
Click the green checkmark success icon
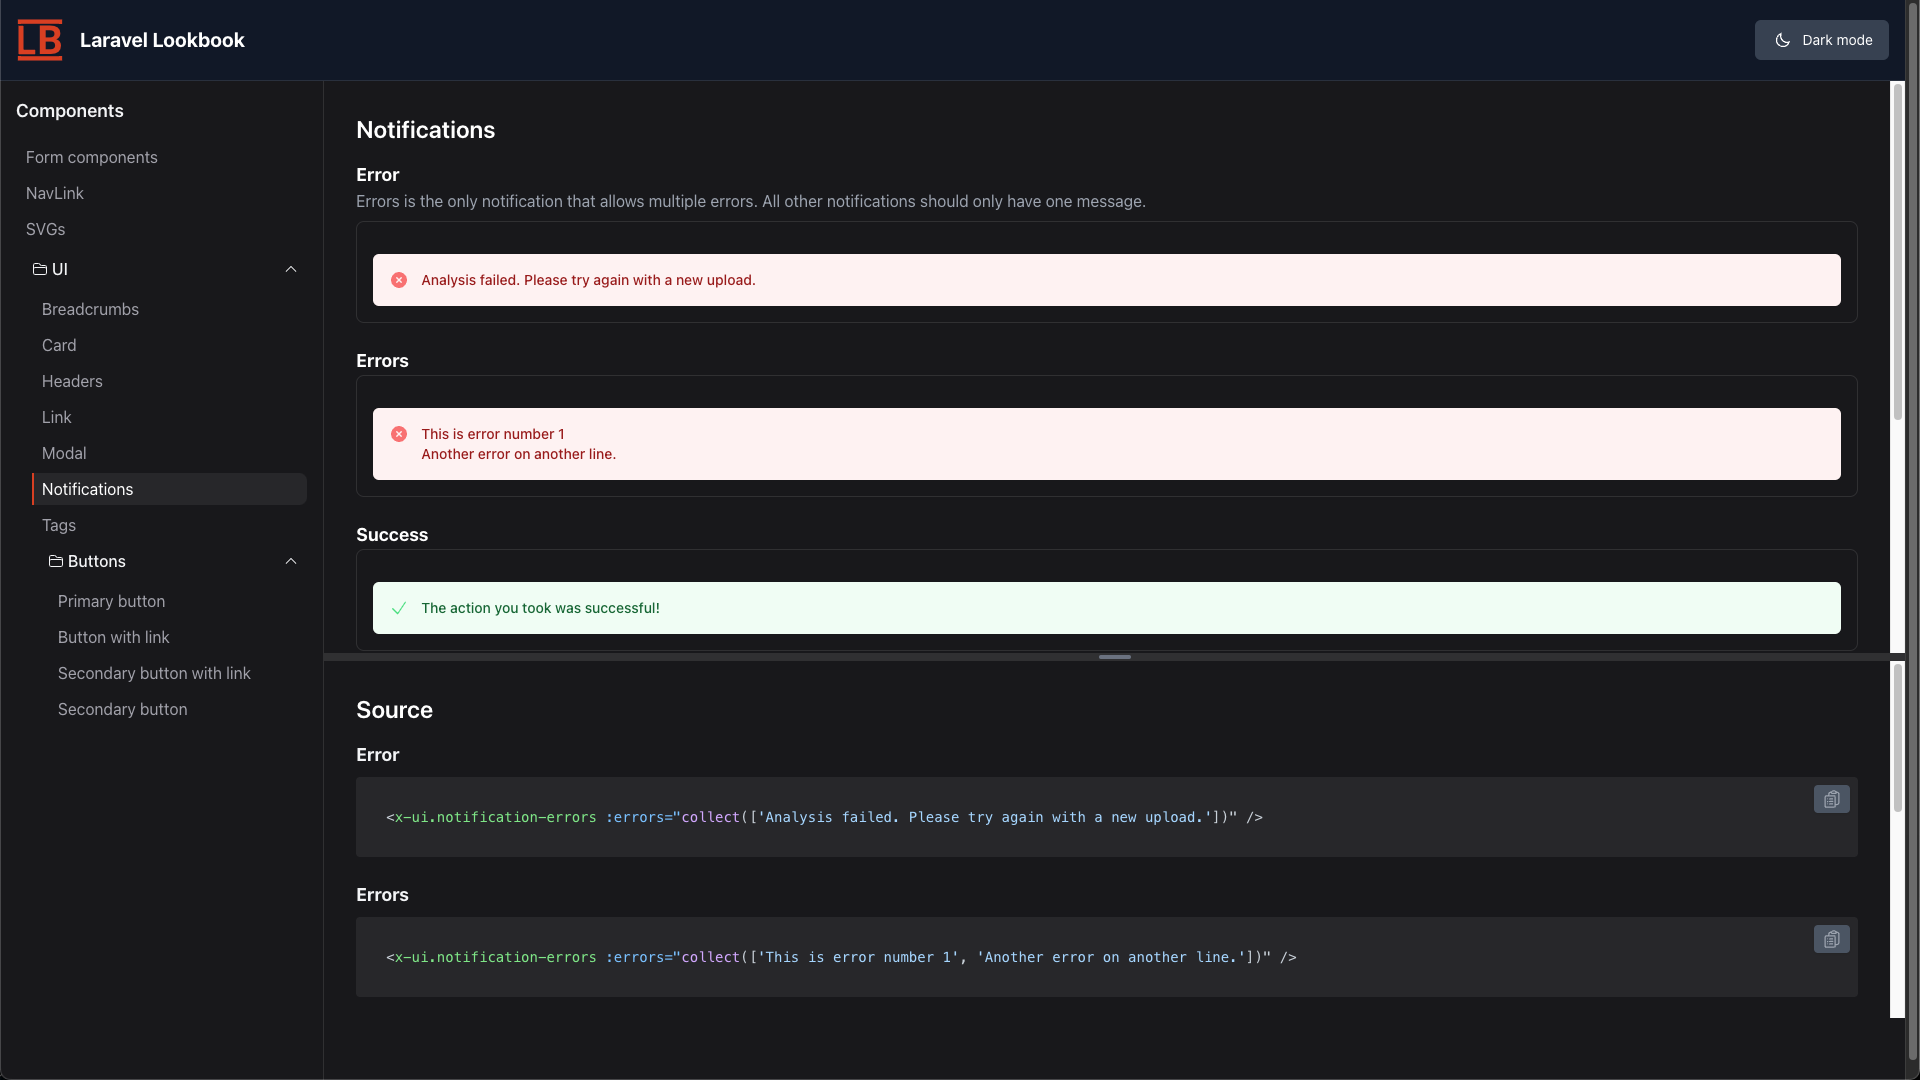pos(399,608)
